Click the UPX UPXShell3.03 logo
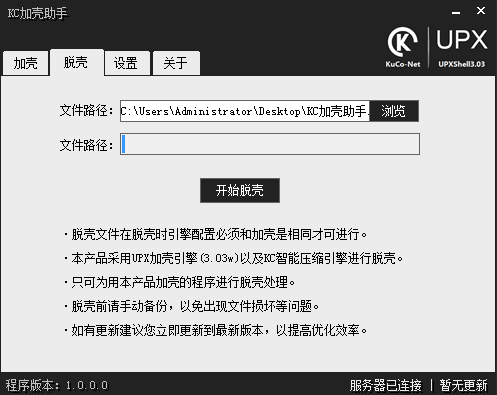Image resolution: width=497 pixels, height=395 pixels. click(462, 48)
